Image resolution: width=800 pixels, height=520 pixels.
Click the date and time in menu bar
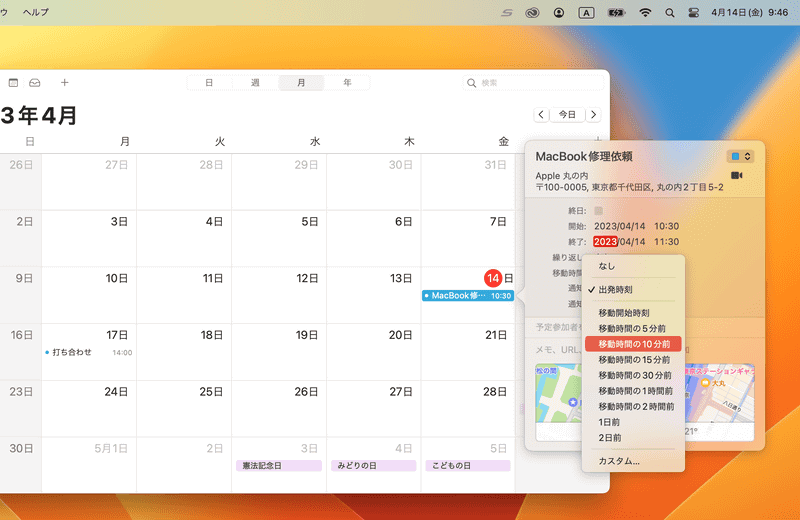(749, 13)
